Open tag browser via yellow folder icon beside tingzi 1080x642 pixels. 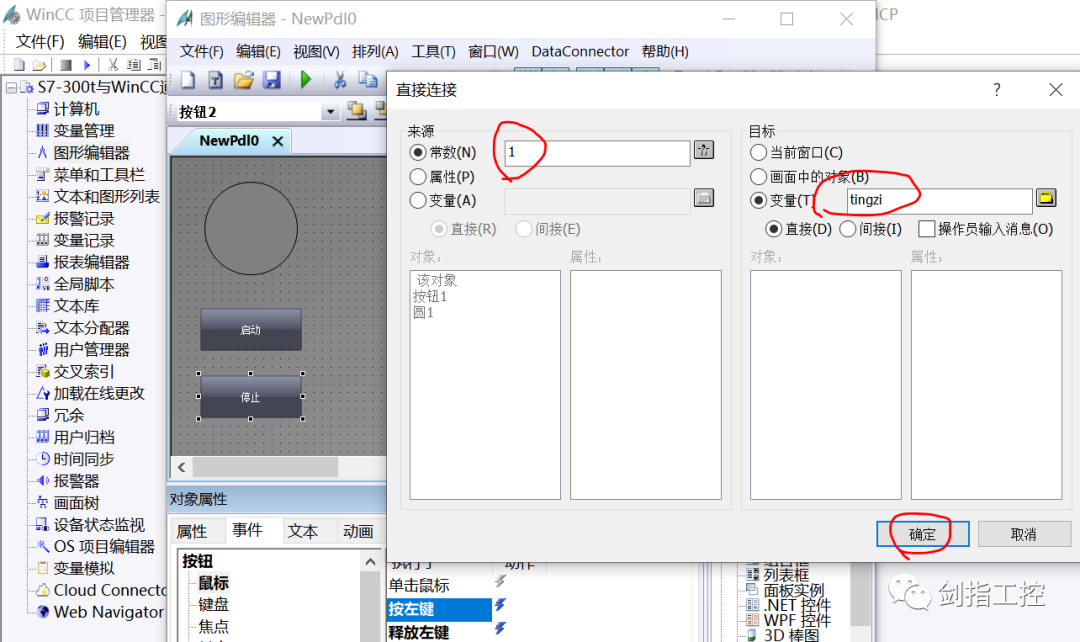pos(1046,200)
